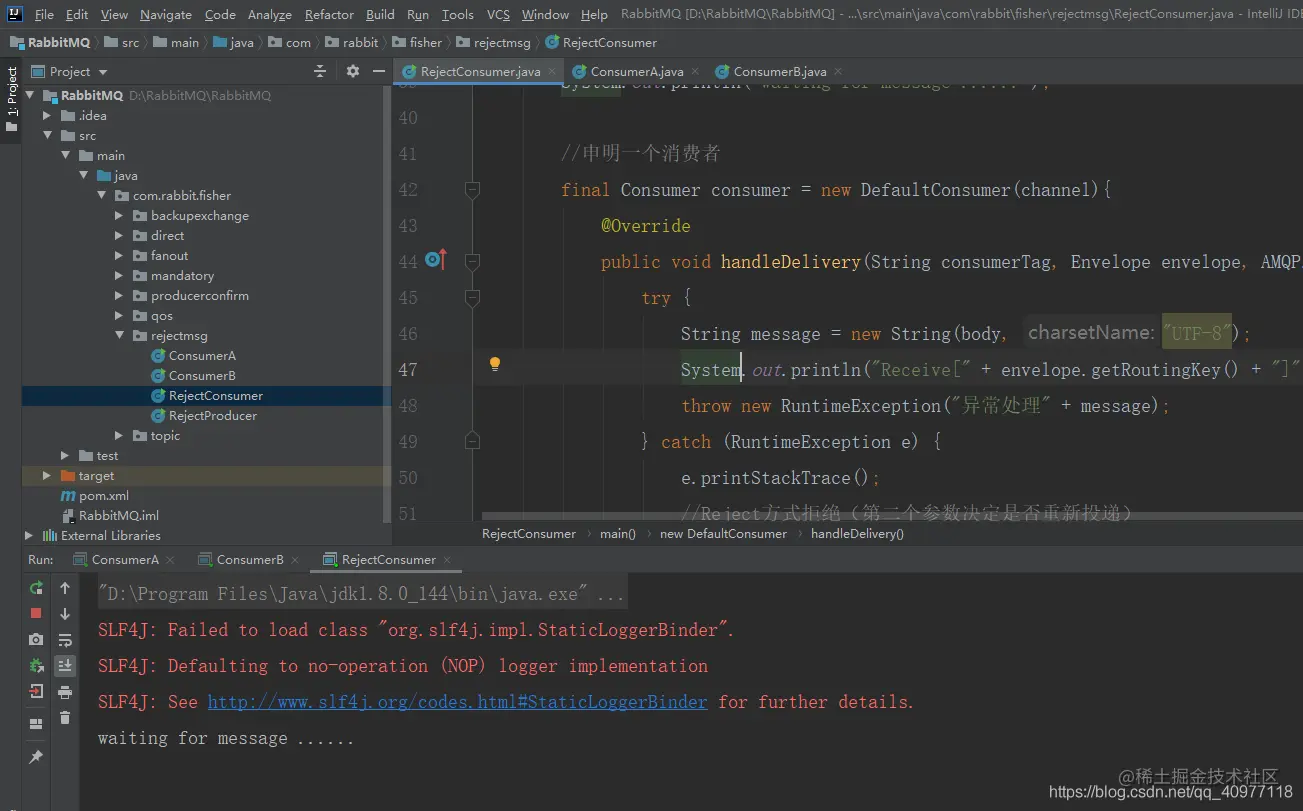Click the override gutter icon on line 44
This screenshot has height=811, width=1303.
[x=435, y=260]
